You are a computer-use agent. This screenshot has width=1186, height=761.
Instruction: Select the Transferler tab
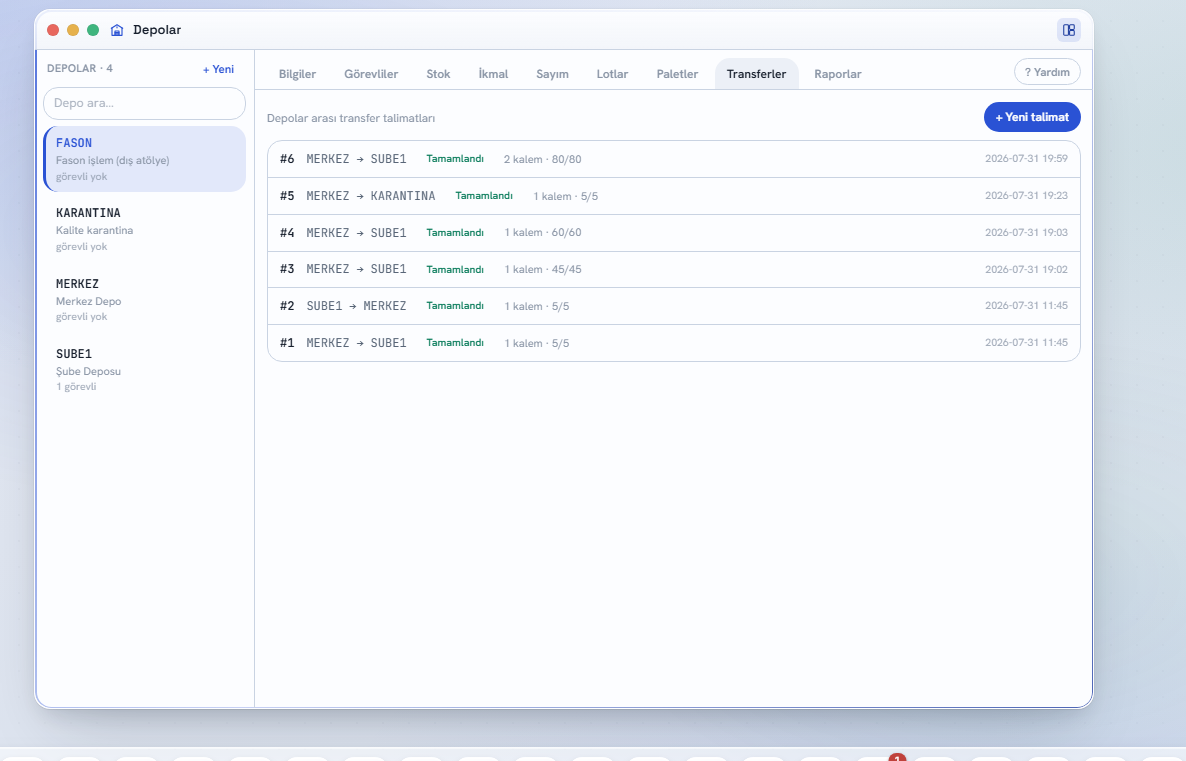tap(756, 74)
